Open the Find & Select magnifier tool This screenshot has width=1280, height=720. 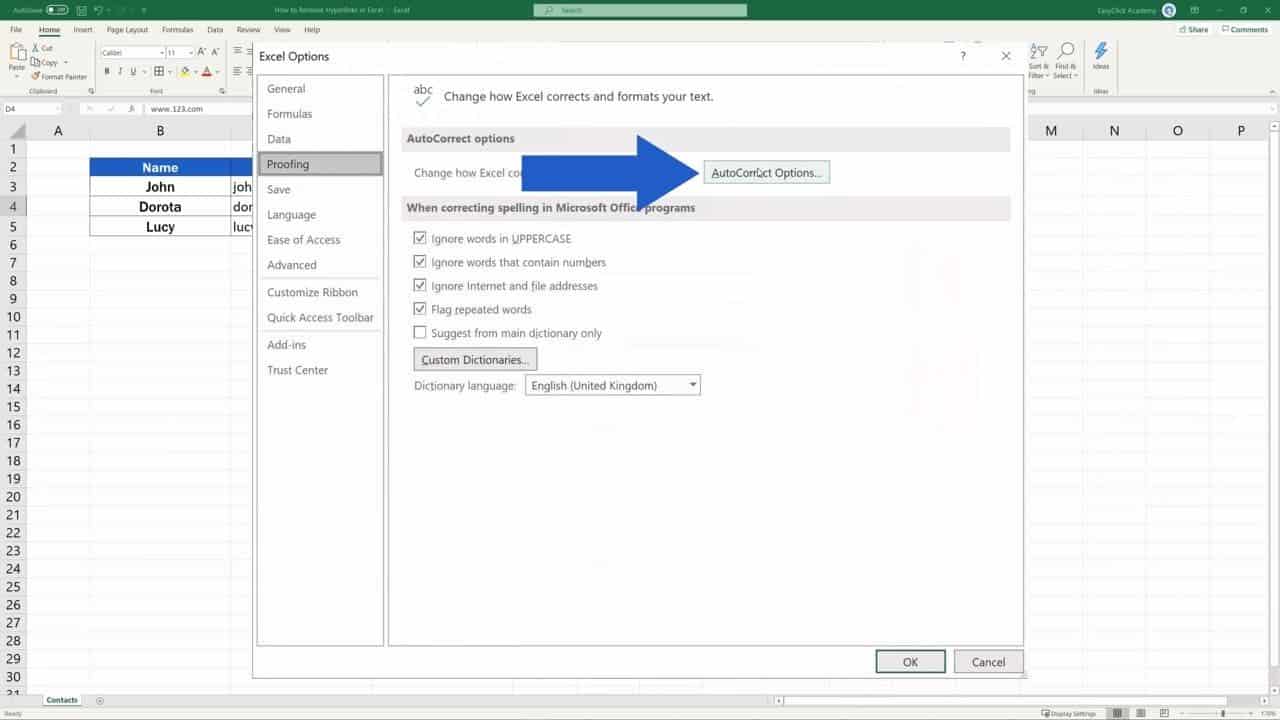coord(1065,52)
